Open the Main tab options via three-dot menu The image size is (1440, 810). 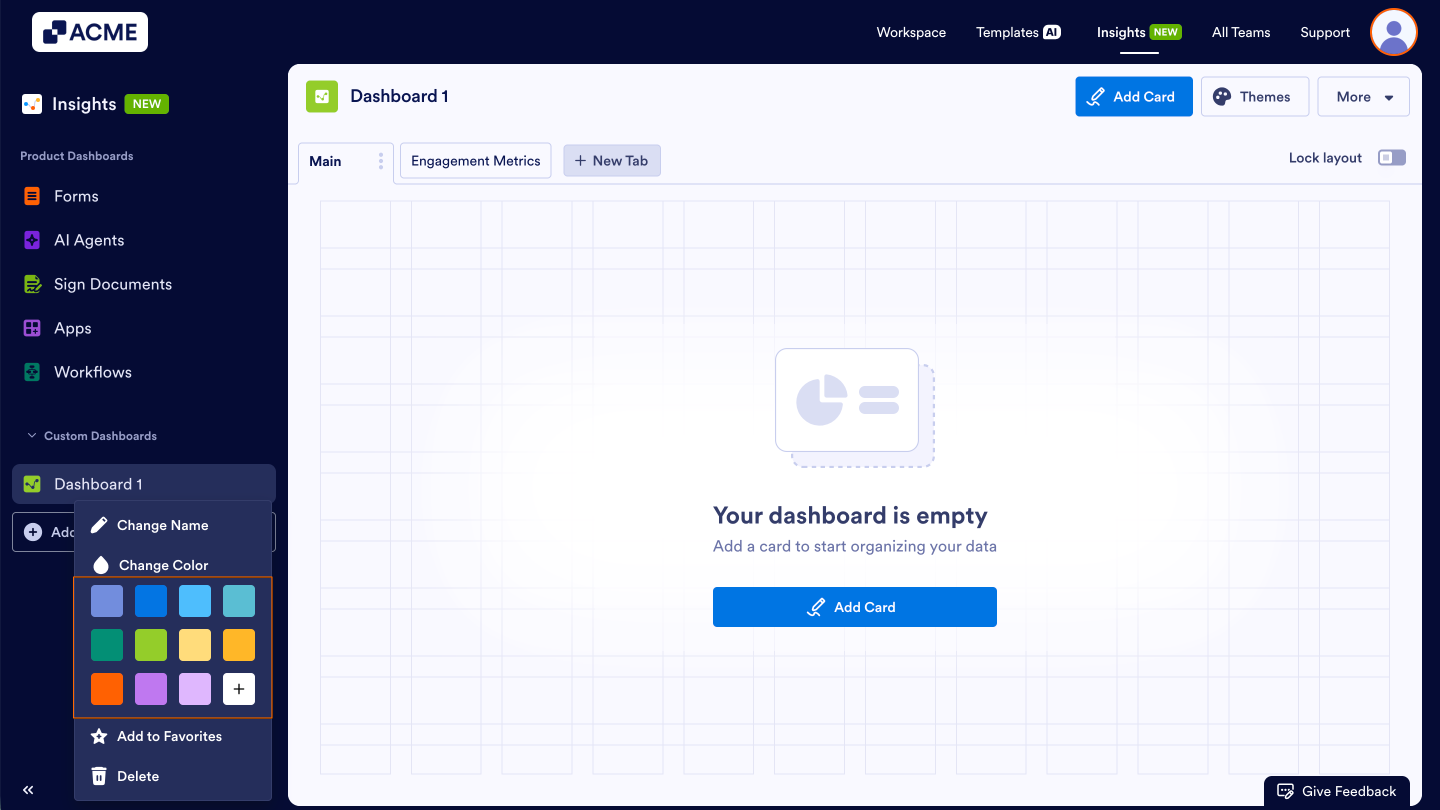[x=379, y=161]
